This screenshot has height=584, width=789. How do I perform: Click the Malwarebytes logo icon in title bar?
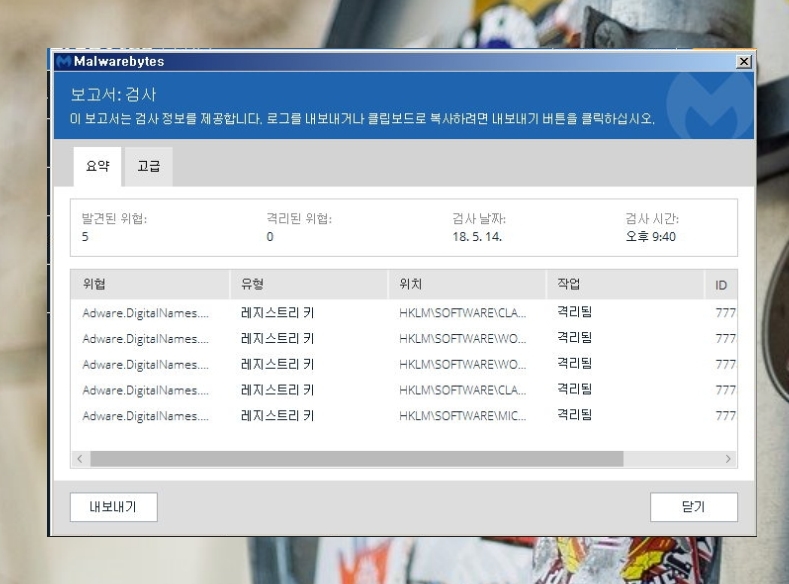click(x=63, y=61)
